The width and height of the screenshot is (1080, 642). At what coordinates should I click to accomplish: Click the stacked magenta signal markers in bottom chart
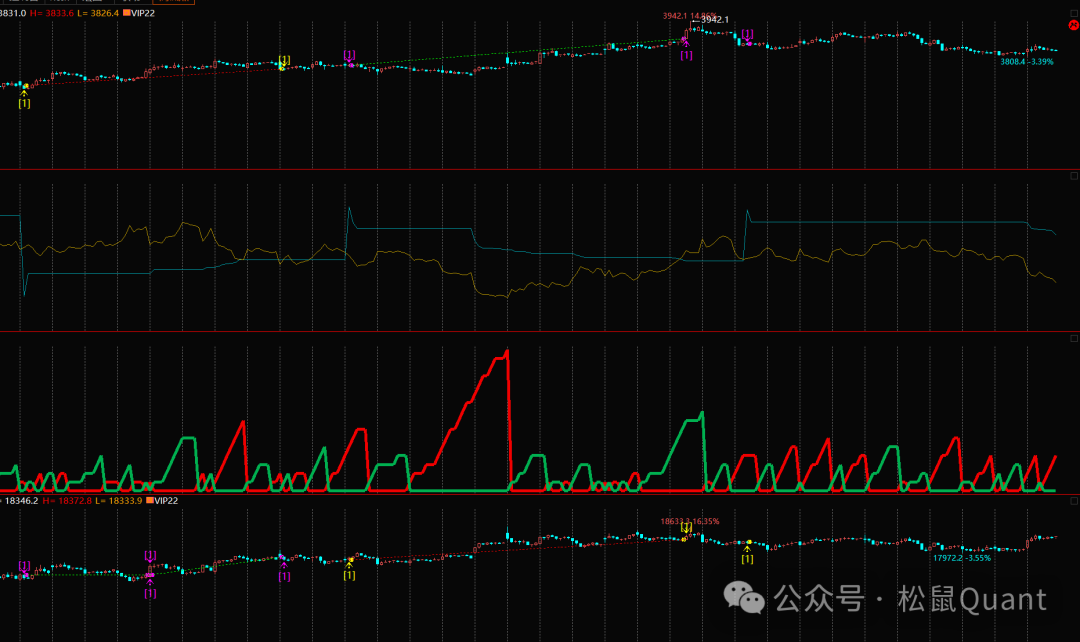pyautogui.click(x=150, y=574)
